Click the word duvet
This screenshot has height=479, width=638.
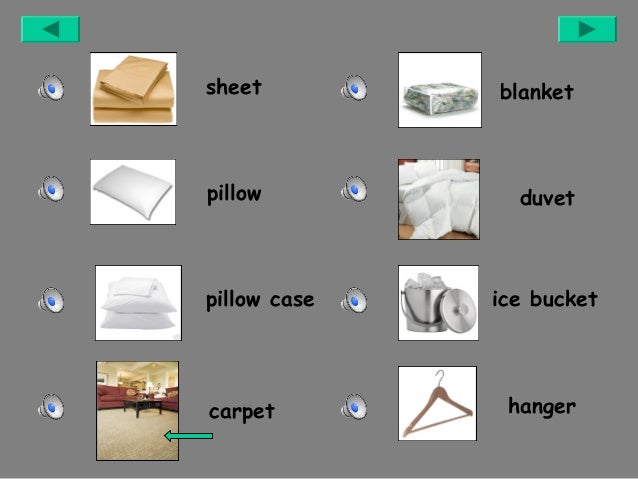pyautogui.click(x=547, y=198)
